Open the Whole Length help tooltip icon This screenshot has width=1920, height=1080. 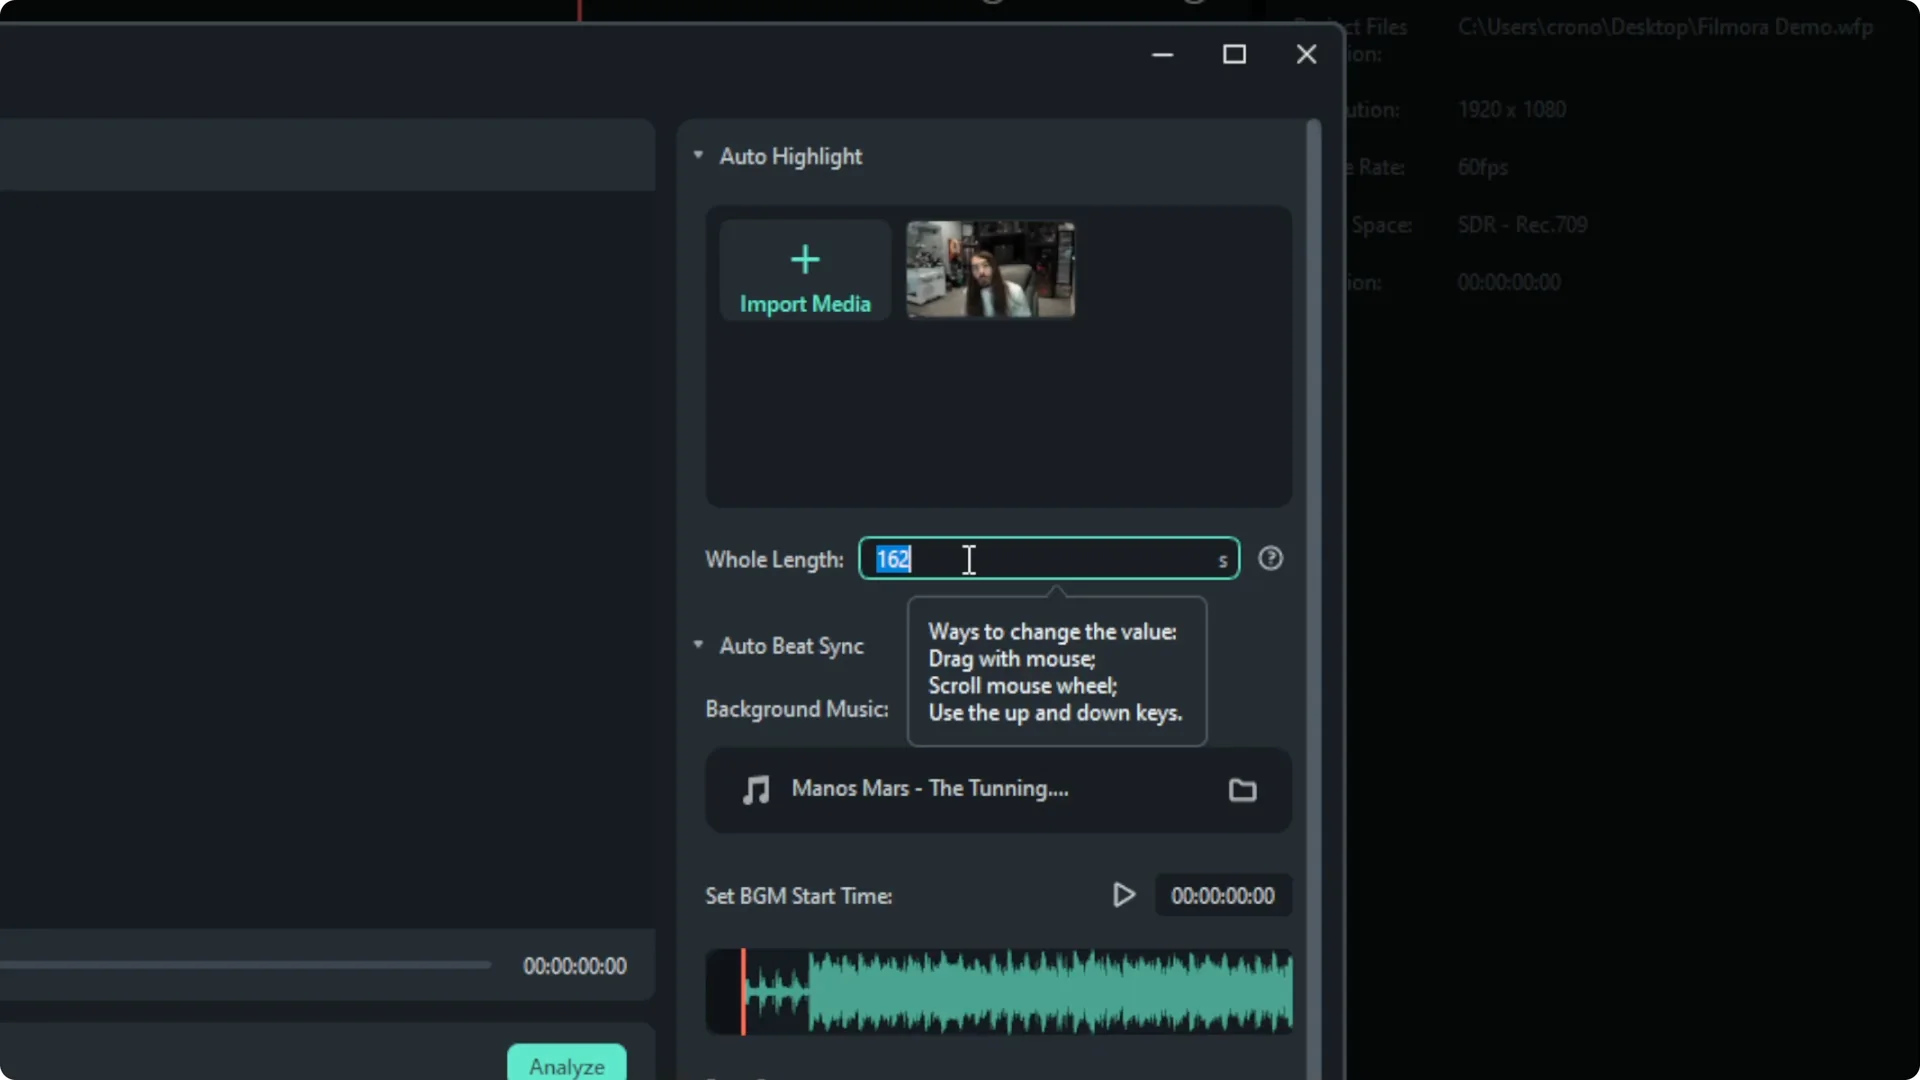pos(1270,558)
